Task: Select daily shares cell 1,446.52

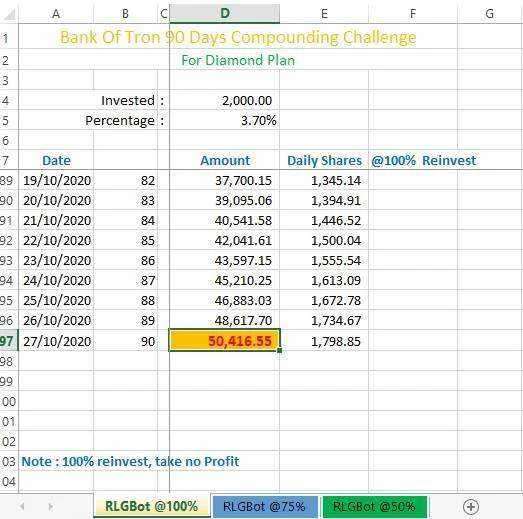Action: point(324,220)
